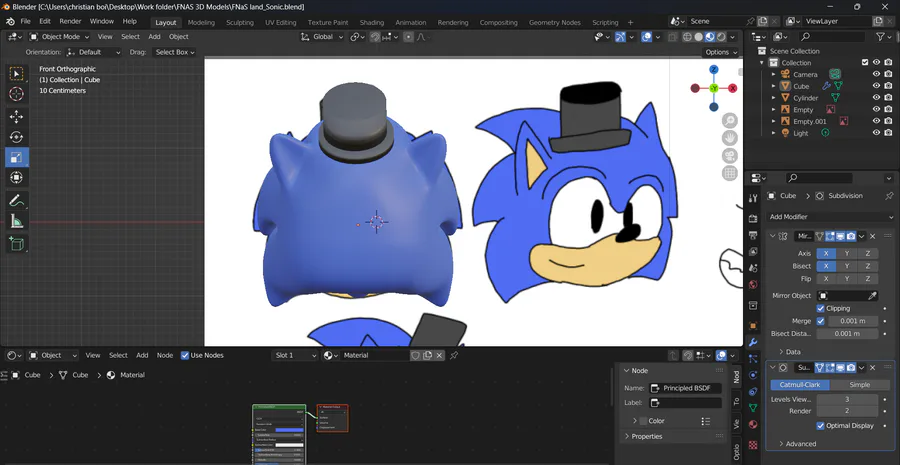Image resolution: width=900 pixels, height=465 pixels.
Task: Open the File menu
Action: click(25, 21)
